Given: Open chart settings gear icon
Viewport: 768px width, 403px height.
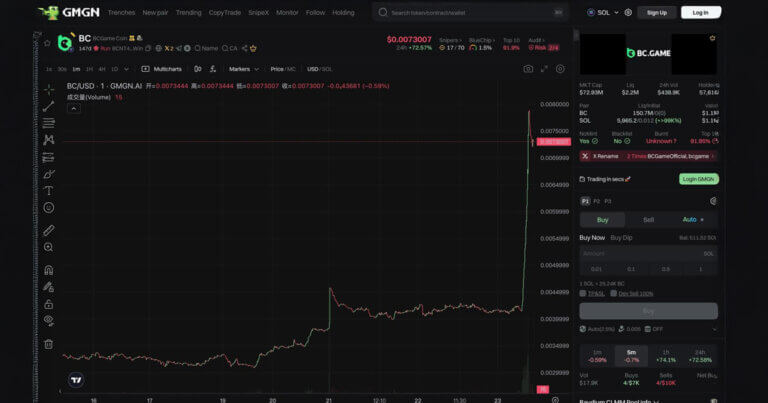Looking at the screenshot, I should (x=560, y=69).
